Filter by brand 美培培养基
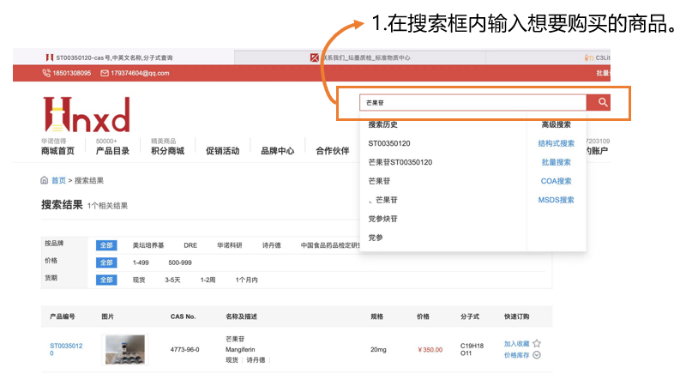 pyautogui.click(x=148, y=245)
